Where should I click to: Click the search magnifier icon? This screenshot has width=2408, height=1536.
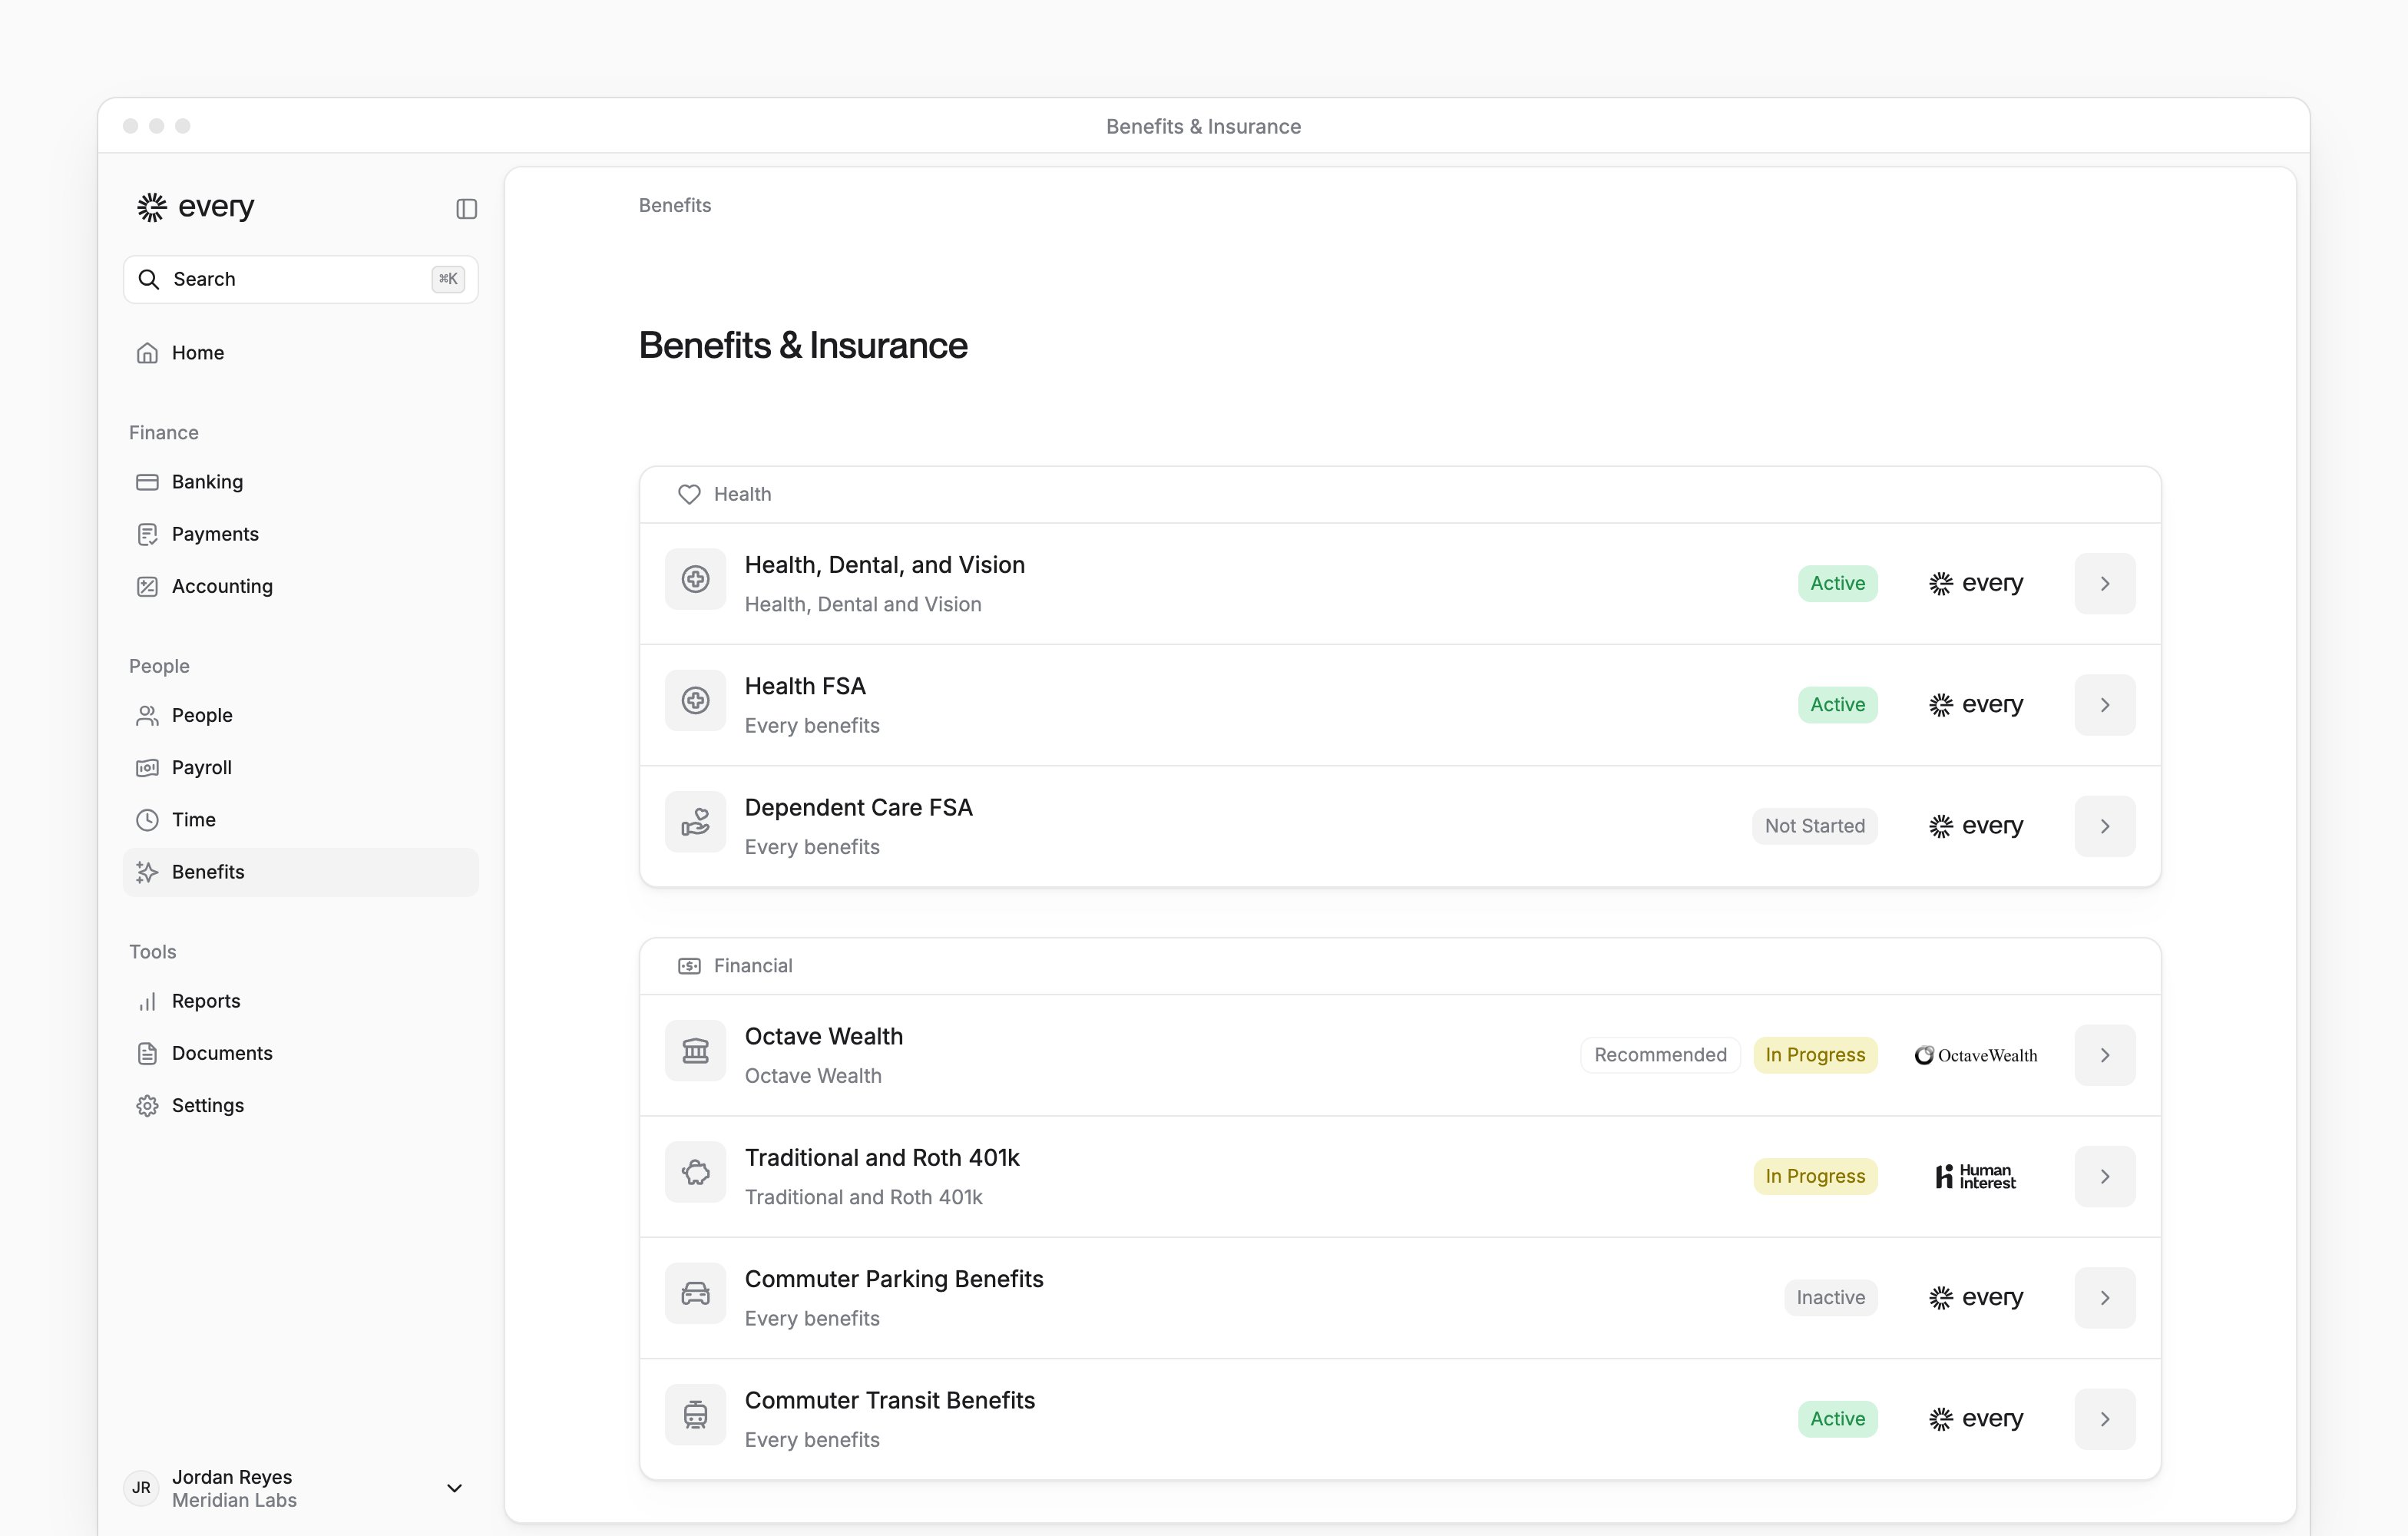[x=148, y=279]
